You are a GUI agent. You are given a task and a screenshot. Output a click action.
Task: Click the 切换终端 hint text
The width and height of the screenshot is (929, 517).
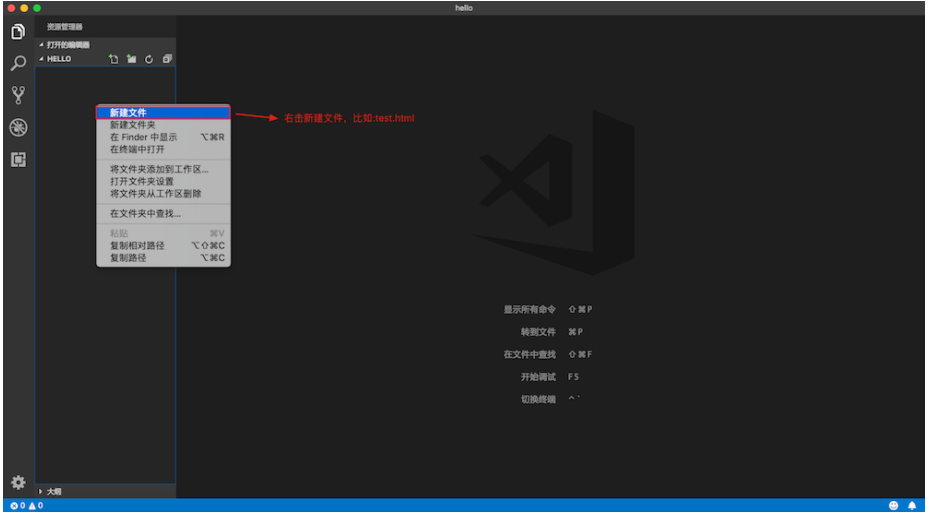click(539, 400)
